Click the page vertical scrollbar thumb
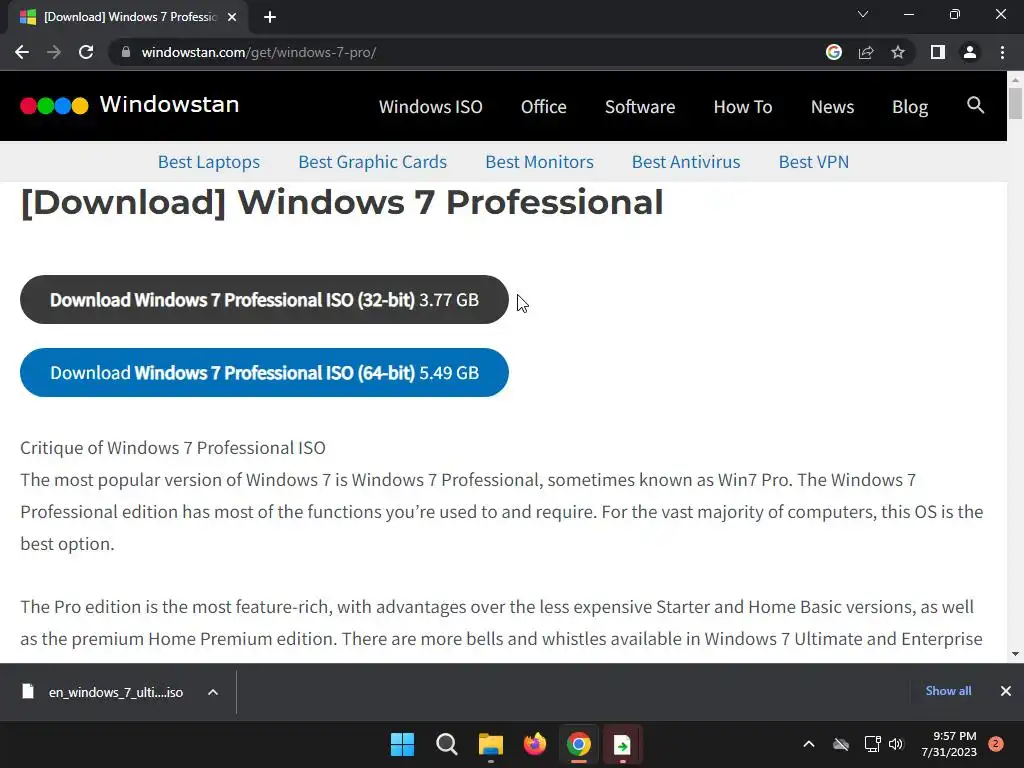Screen dimensions: 1024x768 click(x=1015, y=103)
